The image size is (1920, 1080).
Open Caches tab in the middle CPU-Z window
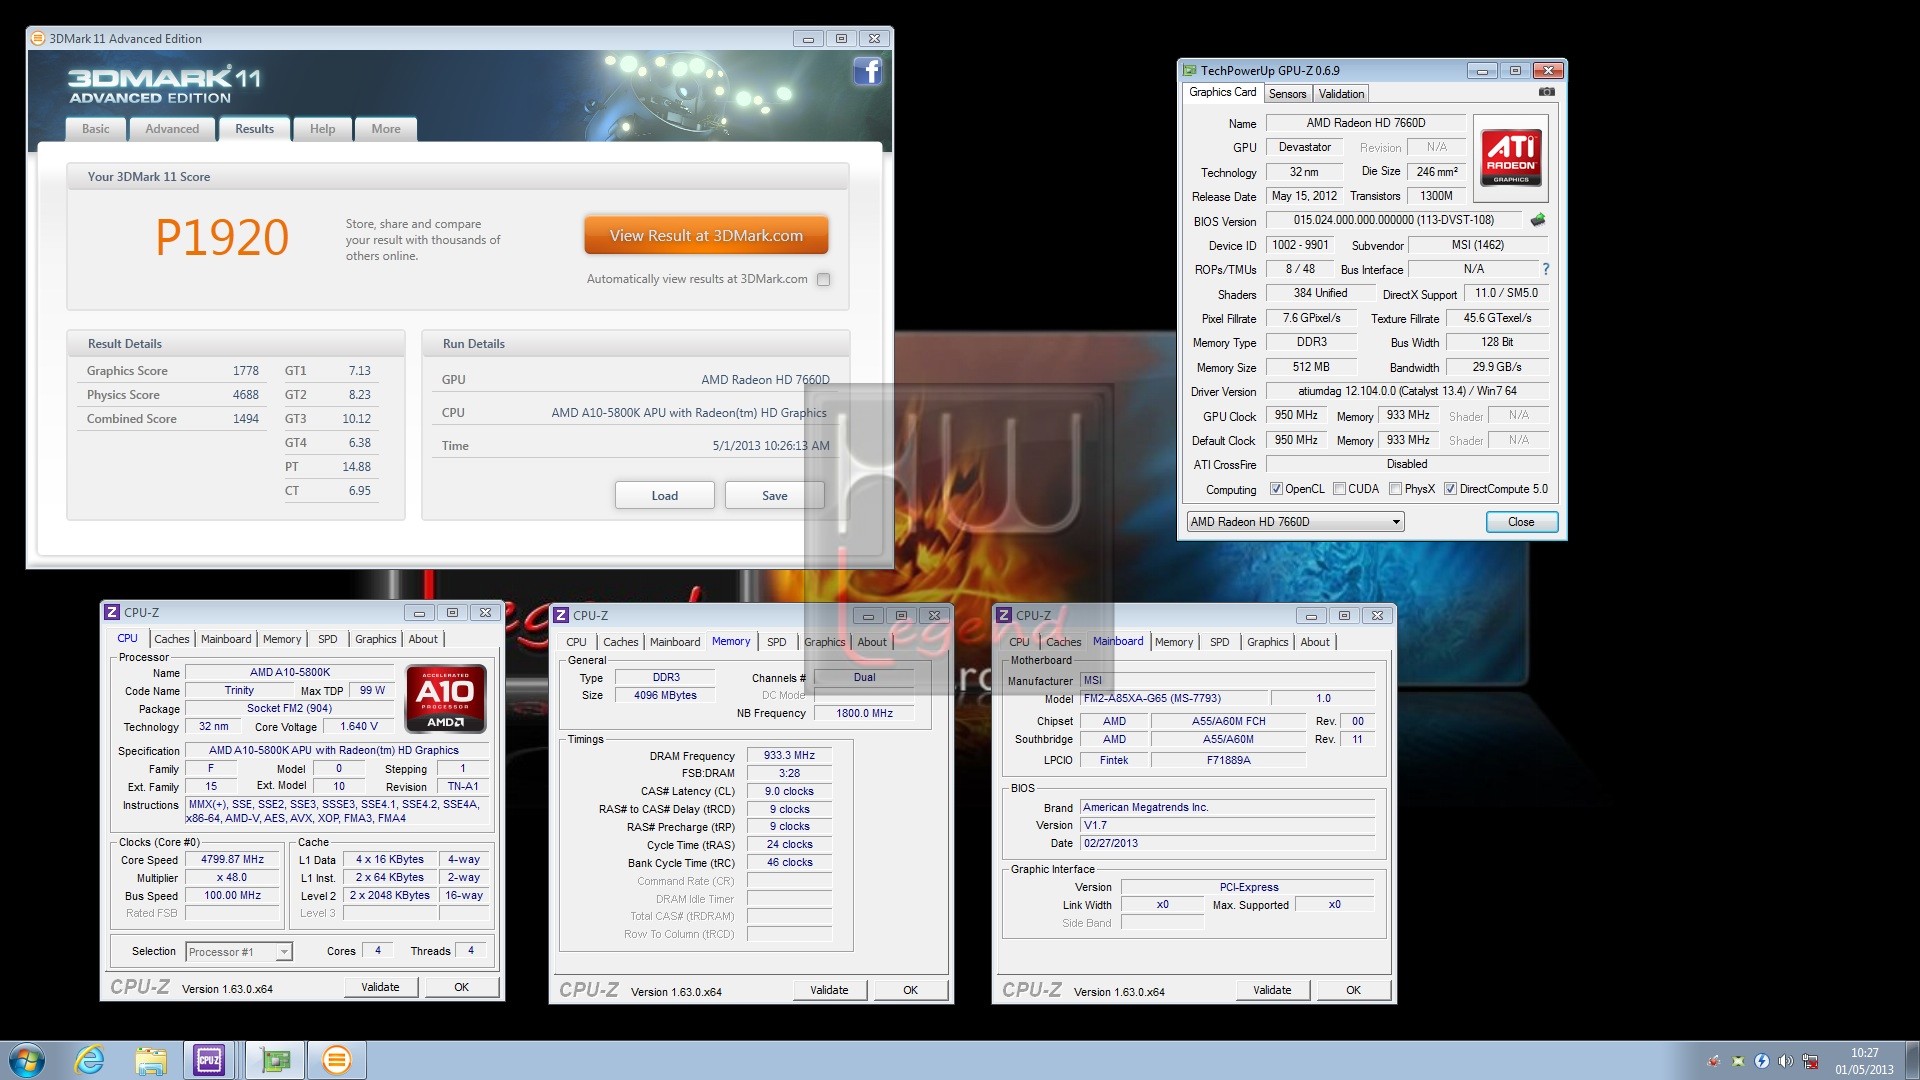click(621, 642)
